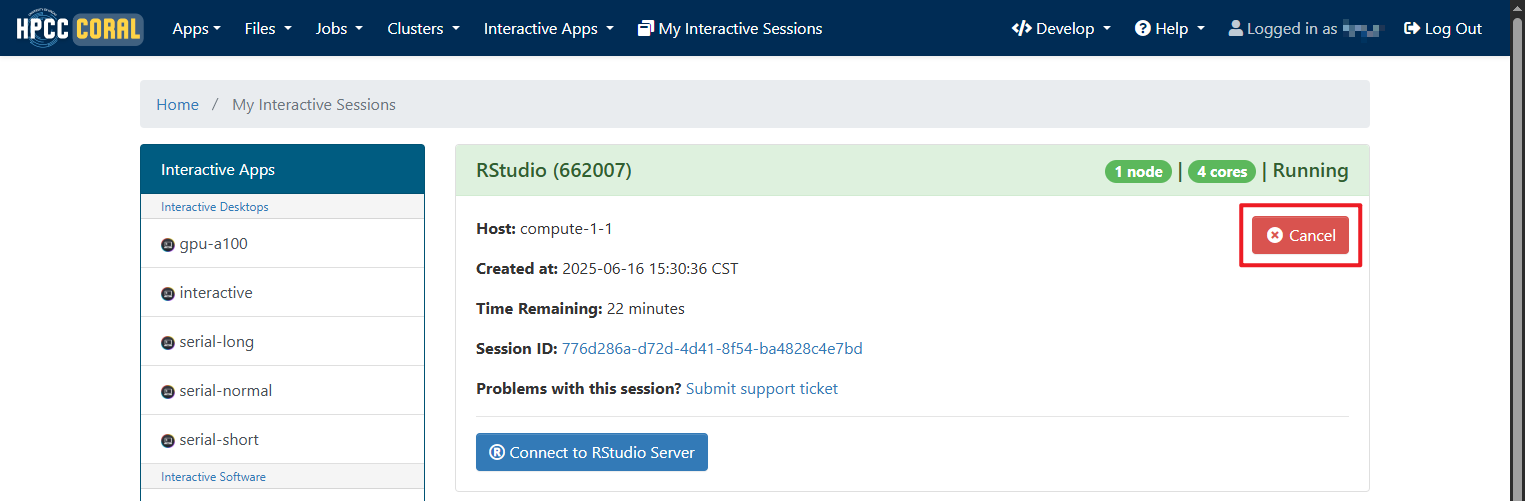Open the serial-short desktop app
Screen dimensions: 1525x501
click(x=282, y=439)
